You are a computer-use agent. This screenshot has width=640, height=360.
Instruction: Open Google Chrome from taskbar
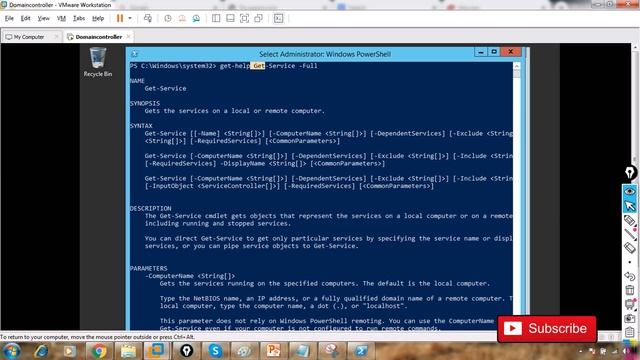pyautogui.click(x=98, y=351)
